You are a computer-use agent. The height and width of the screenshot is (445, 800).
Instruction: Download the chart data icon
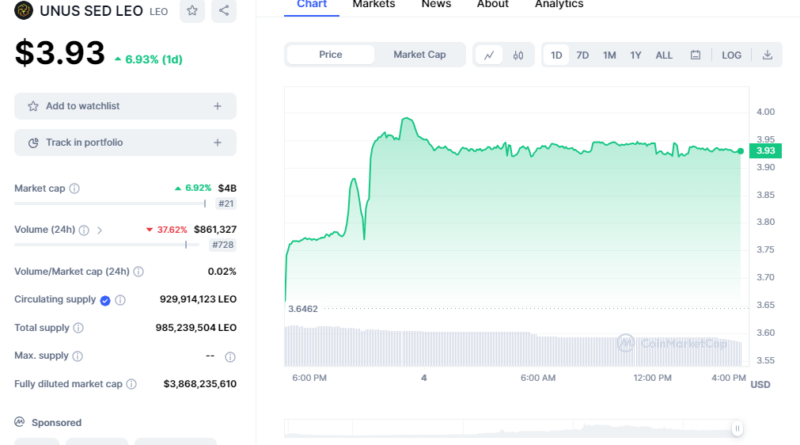click(767, 55)
